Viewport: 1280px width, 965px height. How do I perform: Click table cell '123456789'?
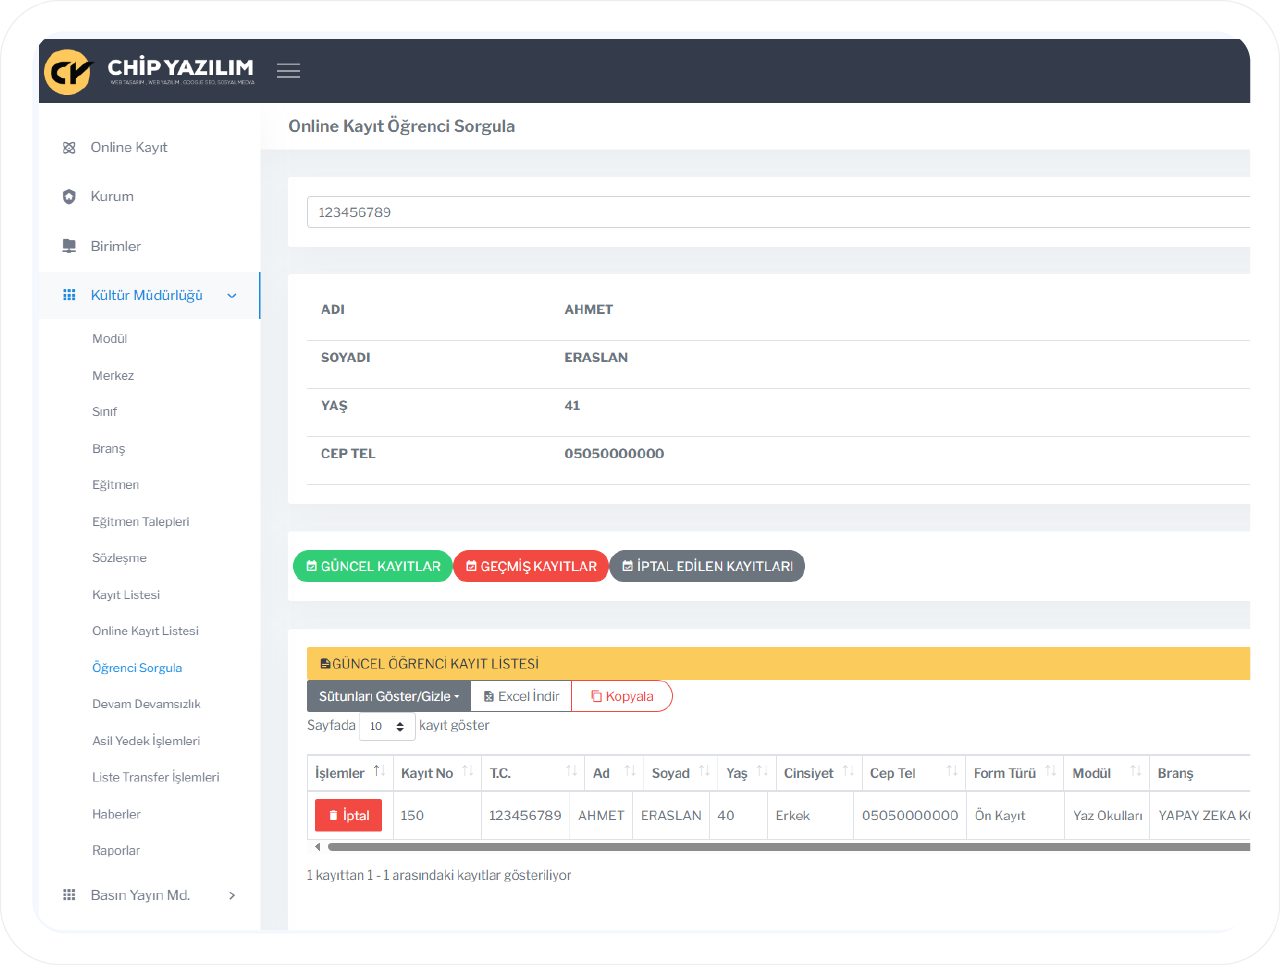click(525, 816)
